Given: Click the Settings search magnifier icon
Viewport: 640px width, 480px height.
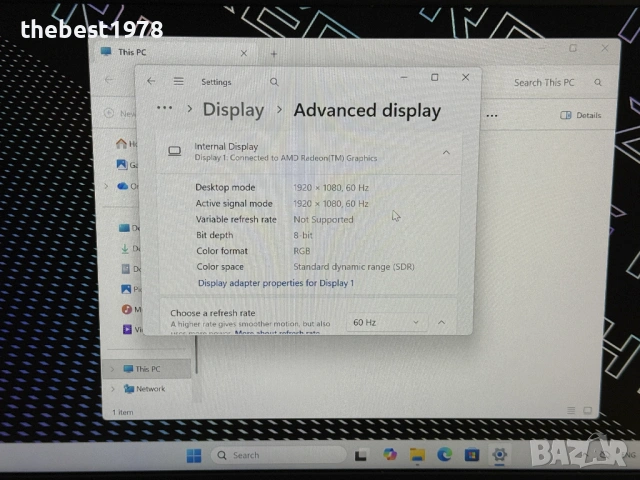Looking at the screenshot, I should pos(274,82).
